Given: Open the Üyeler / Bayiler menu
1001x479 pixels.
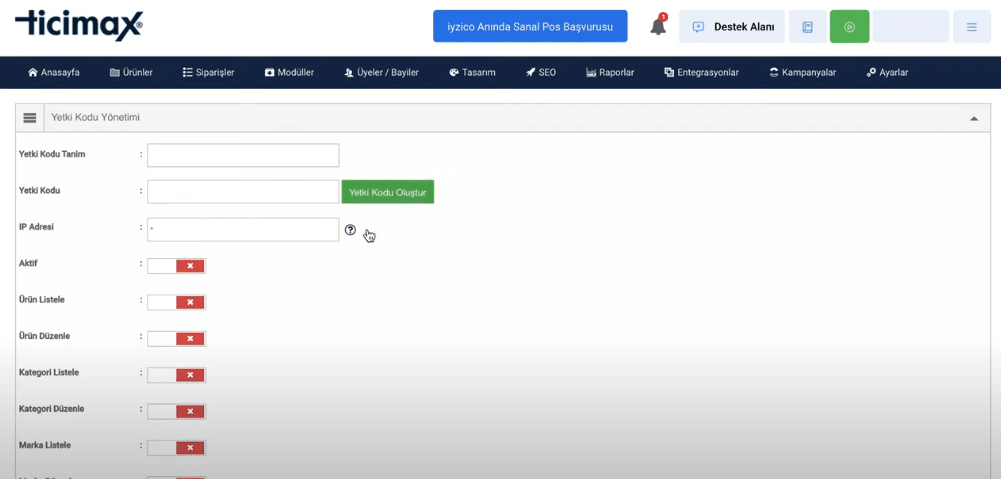Looking at the screenshot, I should point(381,73).
